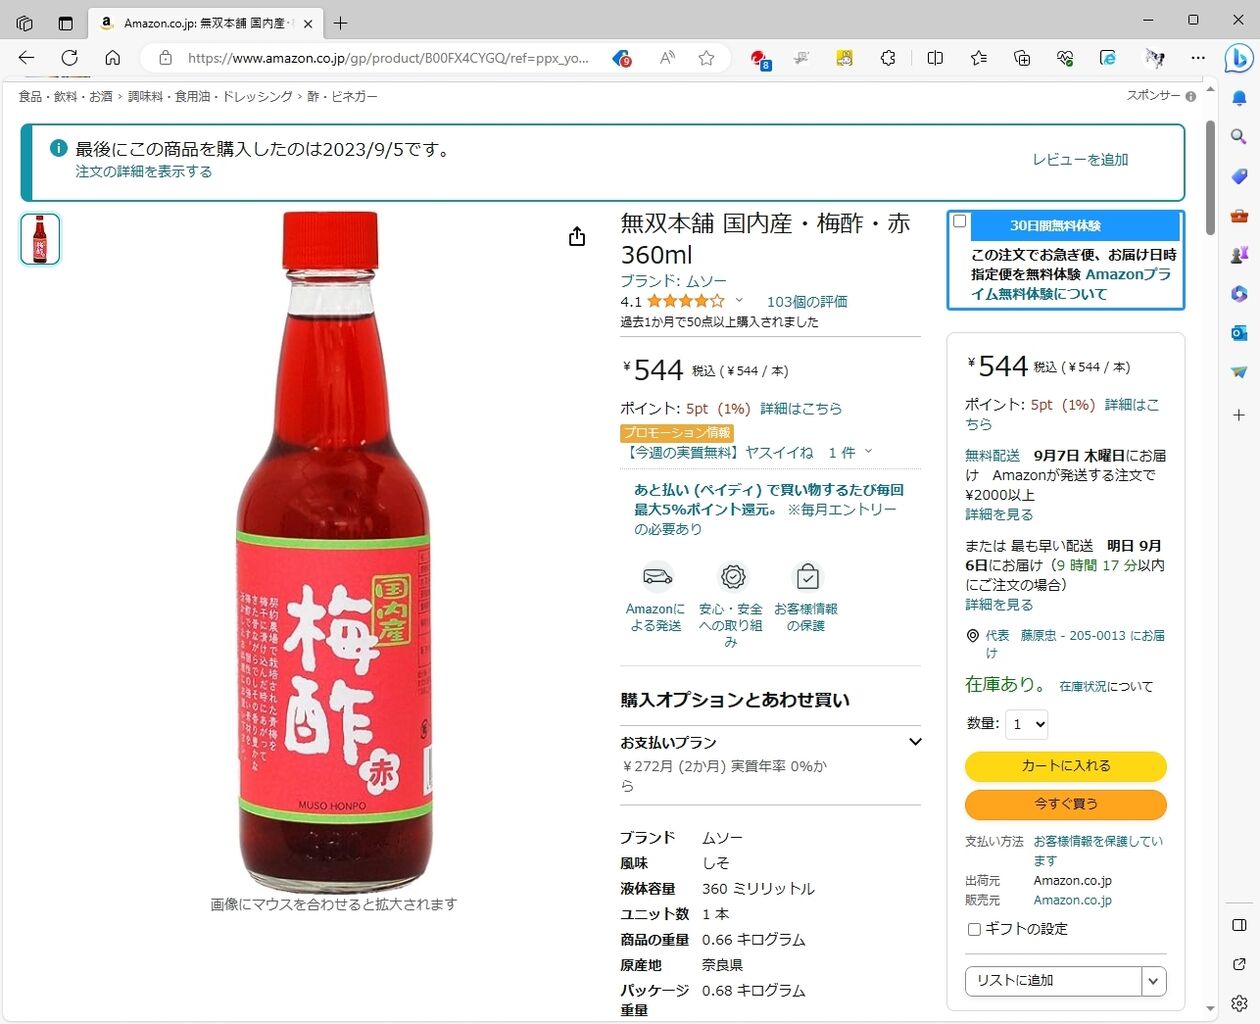Open 調味料・食用油・ドレッシング breadcrumb
The height and width of the screenshot is (1024, 1260).
[210, 96]
